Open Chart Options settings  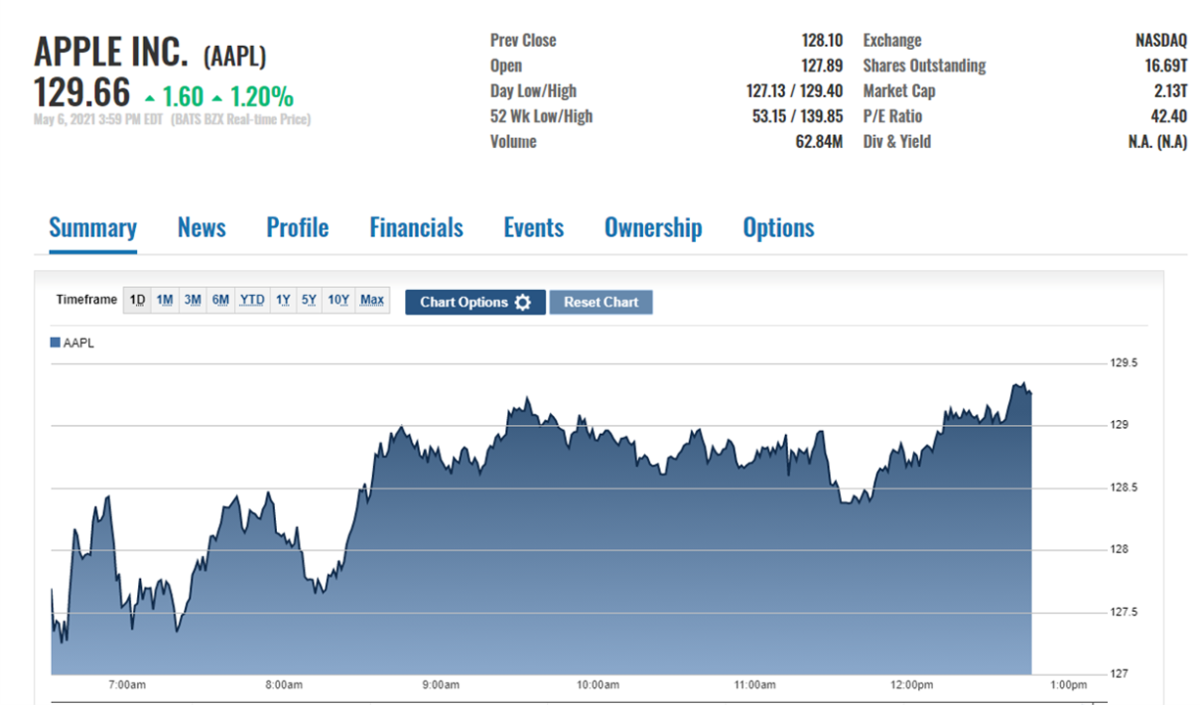click(x=475, y=302)
